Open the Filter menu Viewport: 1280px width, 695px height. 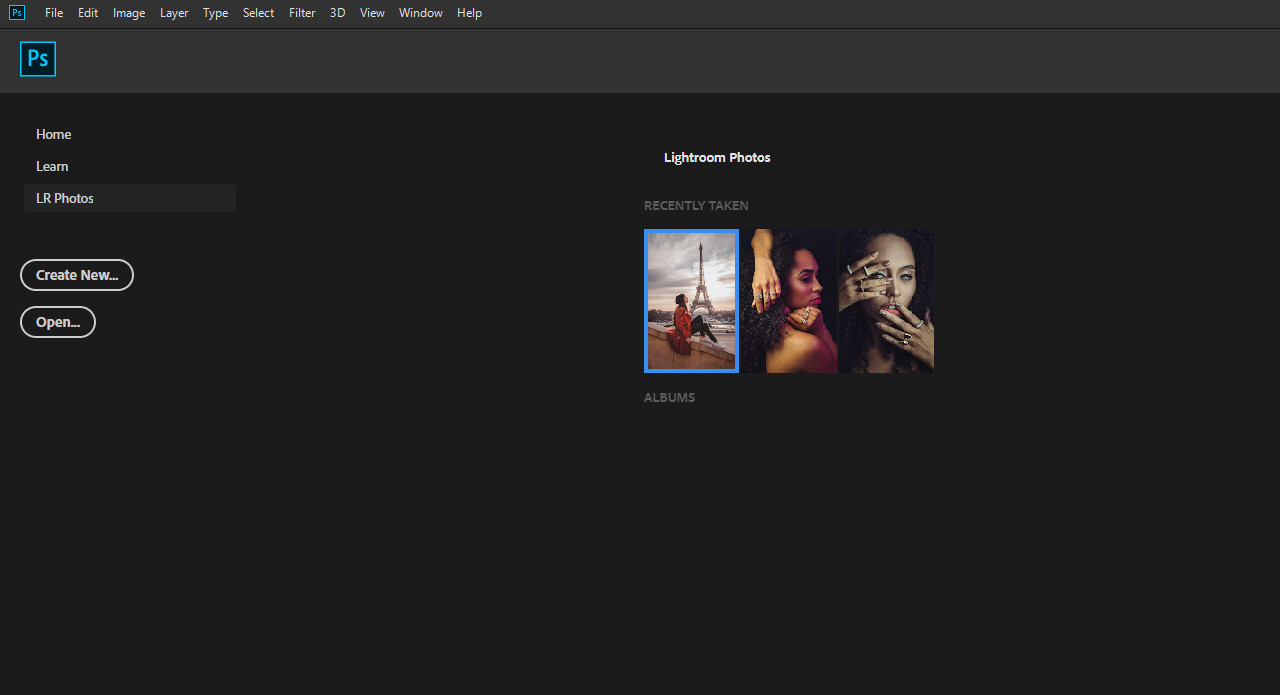pos(302,13)
